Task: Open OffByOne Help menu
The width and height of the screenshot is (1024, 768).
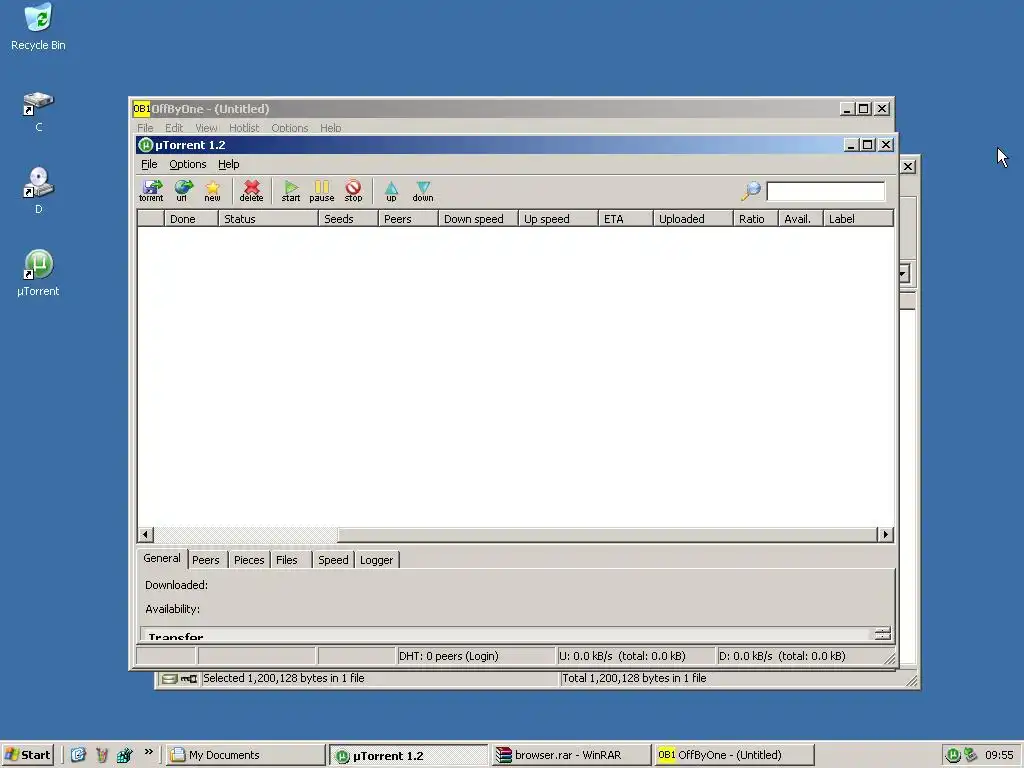Action: coord(330,128)
